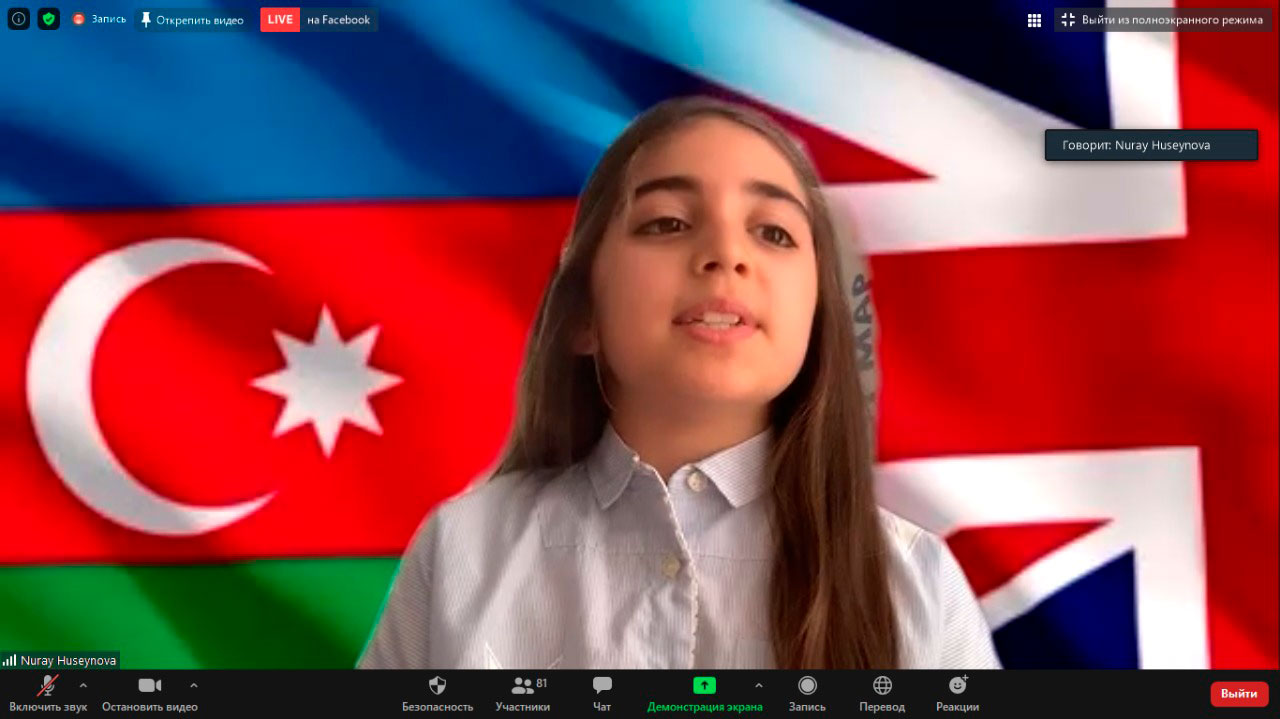
Task: Click the Говорит: Nuray Huseynova speaker notice
Action: point(1151,145)
